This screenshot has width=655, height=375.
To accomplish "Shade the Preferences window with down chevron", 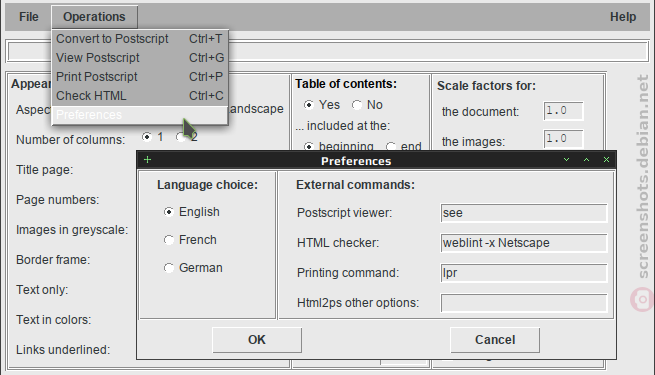I will [x=566, y=160].
